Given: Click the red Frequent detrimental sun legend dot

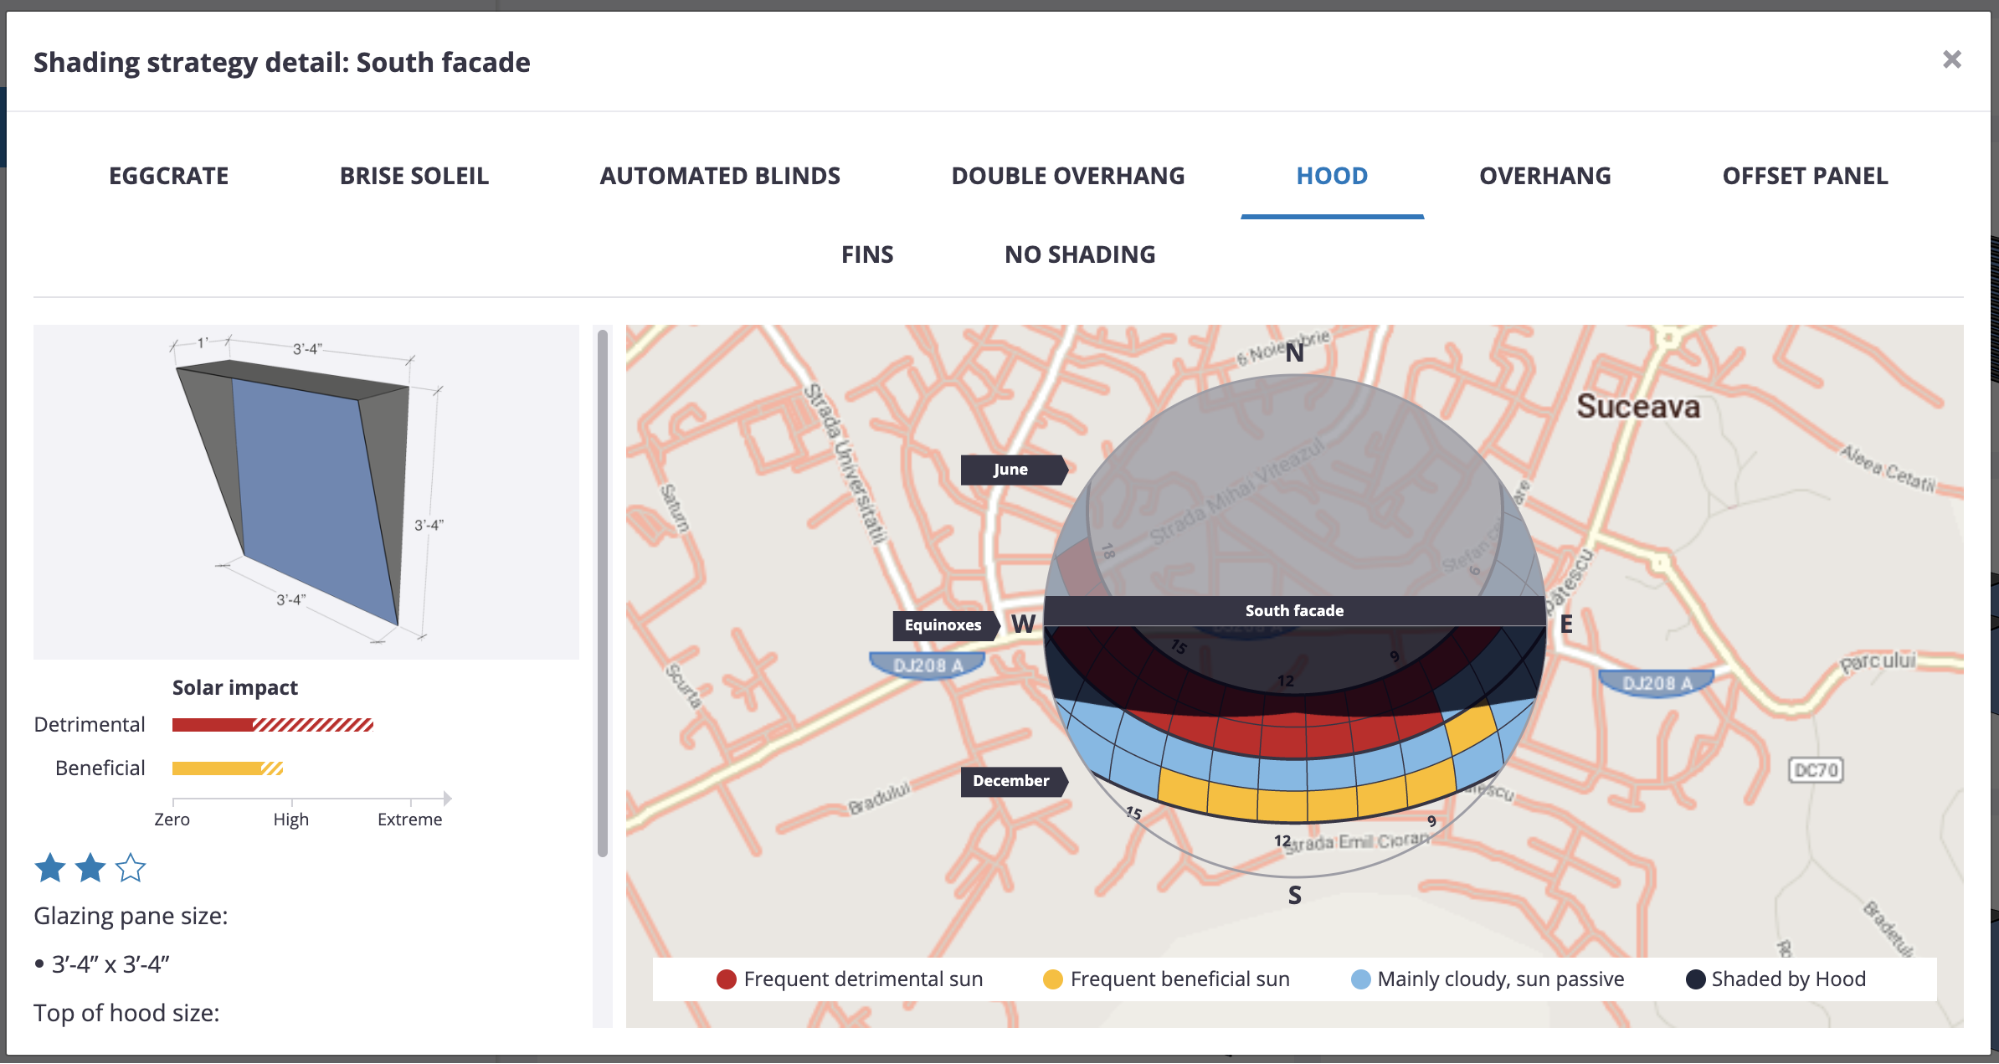Looking at the screenshot, I should (x=727, y=980).
